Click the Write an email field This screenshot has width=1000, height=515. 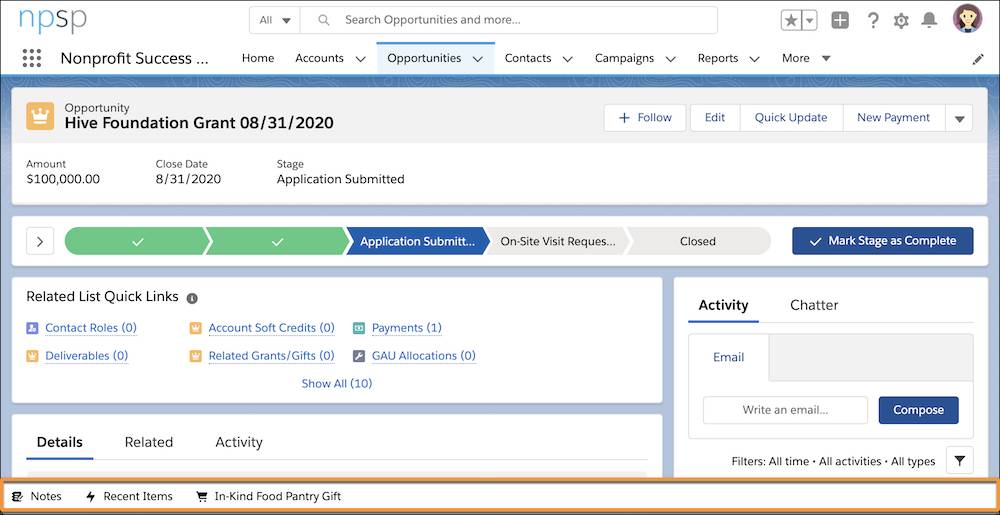pos(785,410)
